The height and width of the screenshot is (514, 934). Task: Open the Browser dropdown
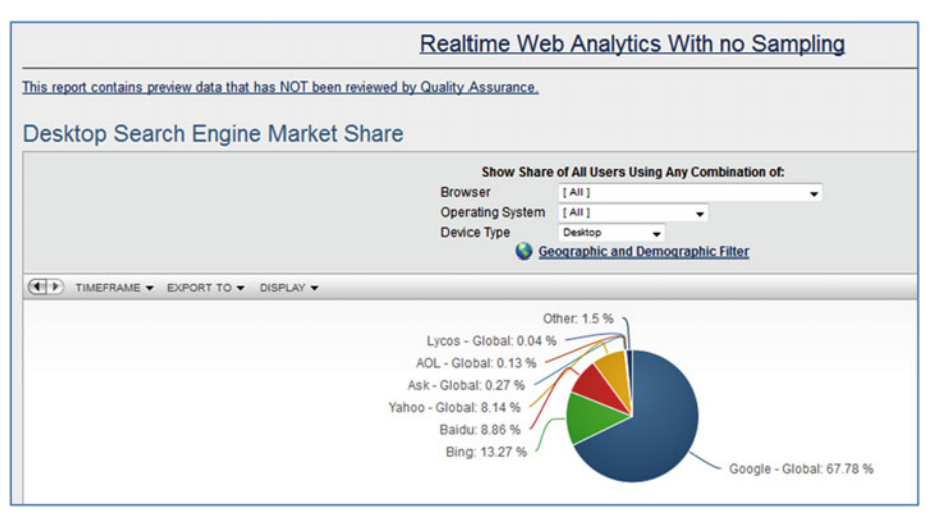coord(690,193)
